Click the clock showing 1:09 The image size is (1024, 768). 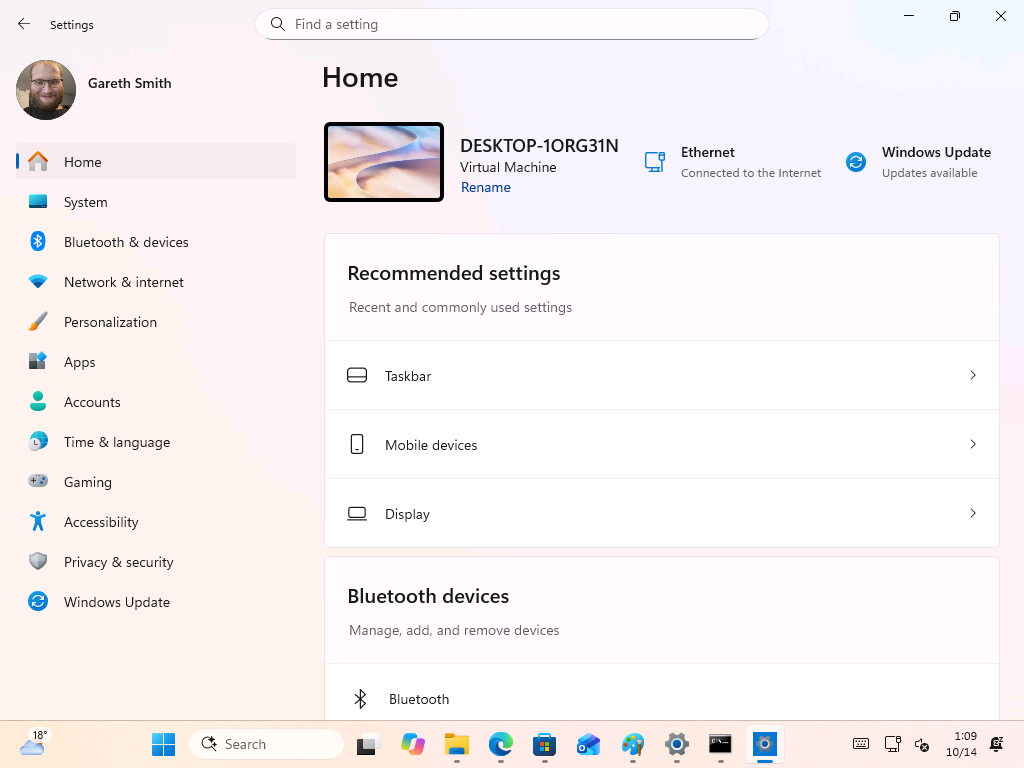(961, 744)
